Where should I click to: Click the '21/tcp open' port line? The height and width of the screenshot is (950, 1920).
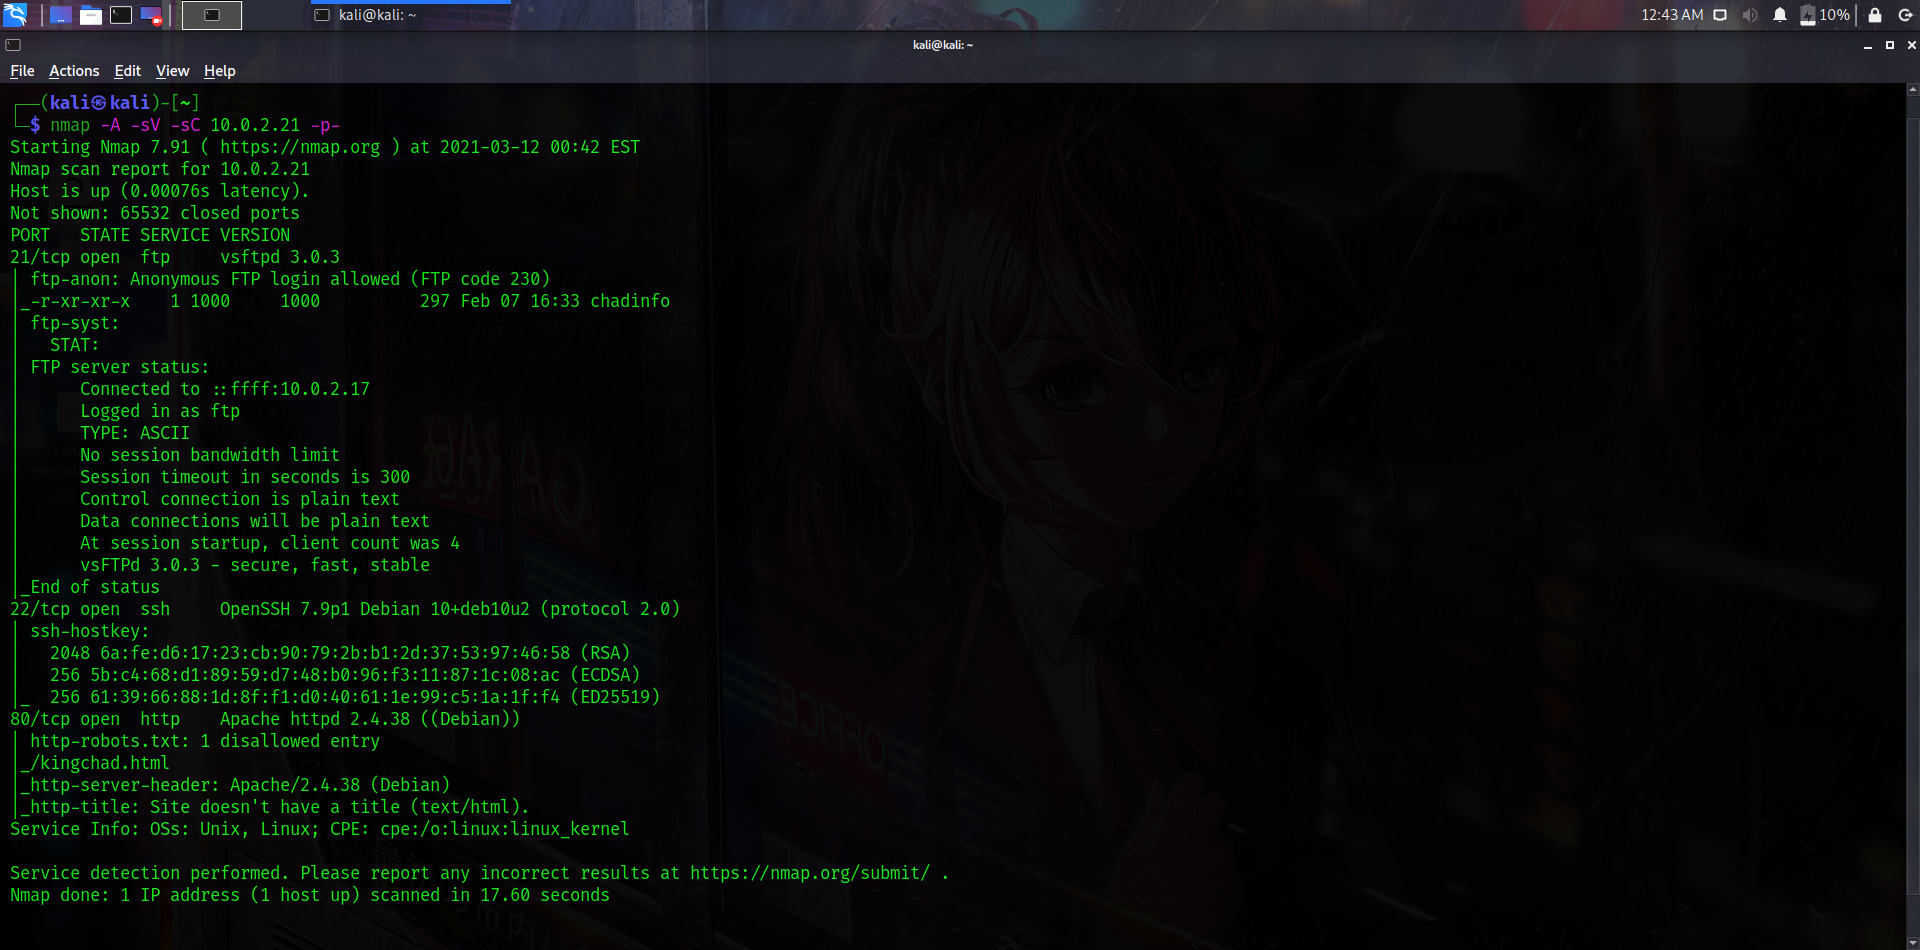pos(175,257)
